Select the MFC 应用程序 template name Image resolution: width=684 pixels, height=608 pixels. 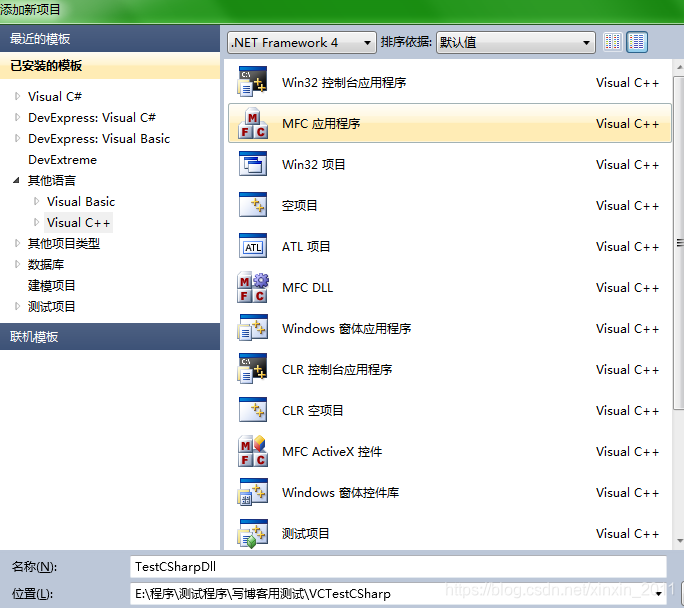321,123
